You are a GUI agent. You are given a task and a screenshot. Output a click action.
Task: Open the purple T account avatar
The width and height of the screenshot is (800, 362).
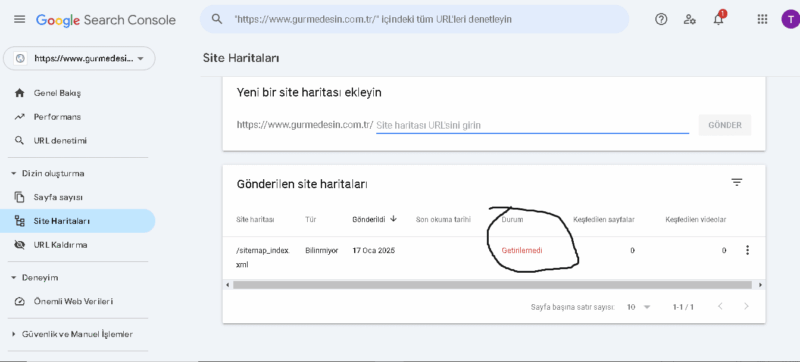point(790,19)
